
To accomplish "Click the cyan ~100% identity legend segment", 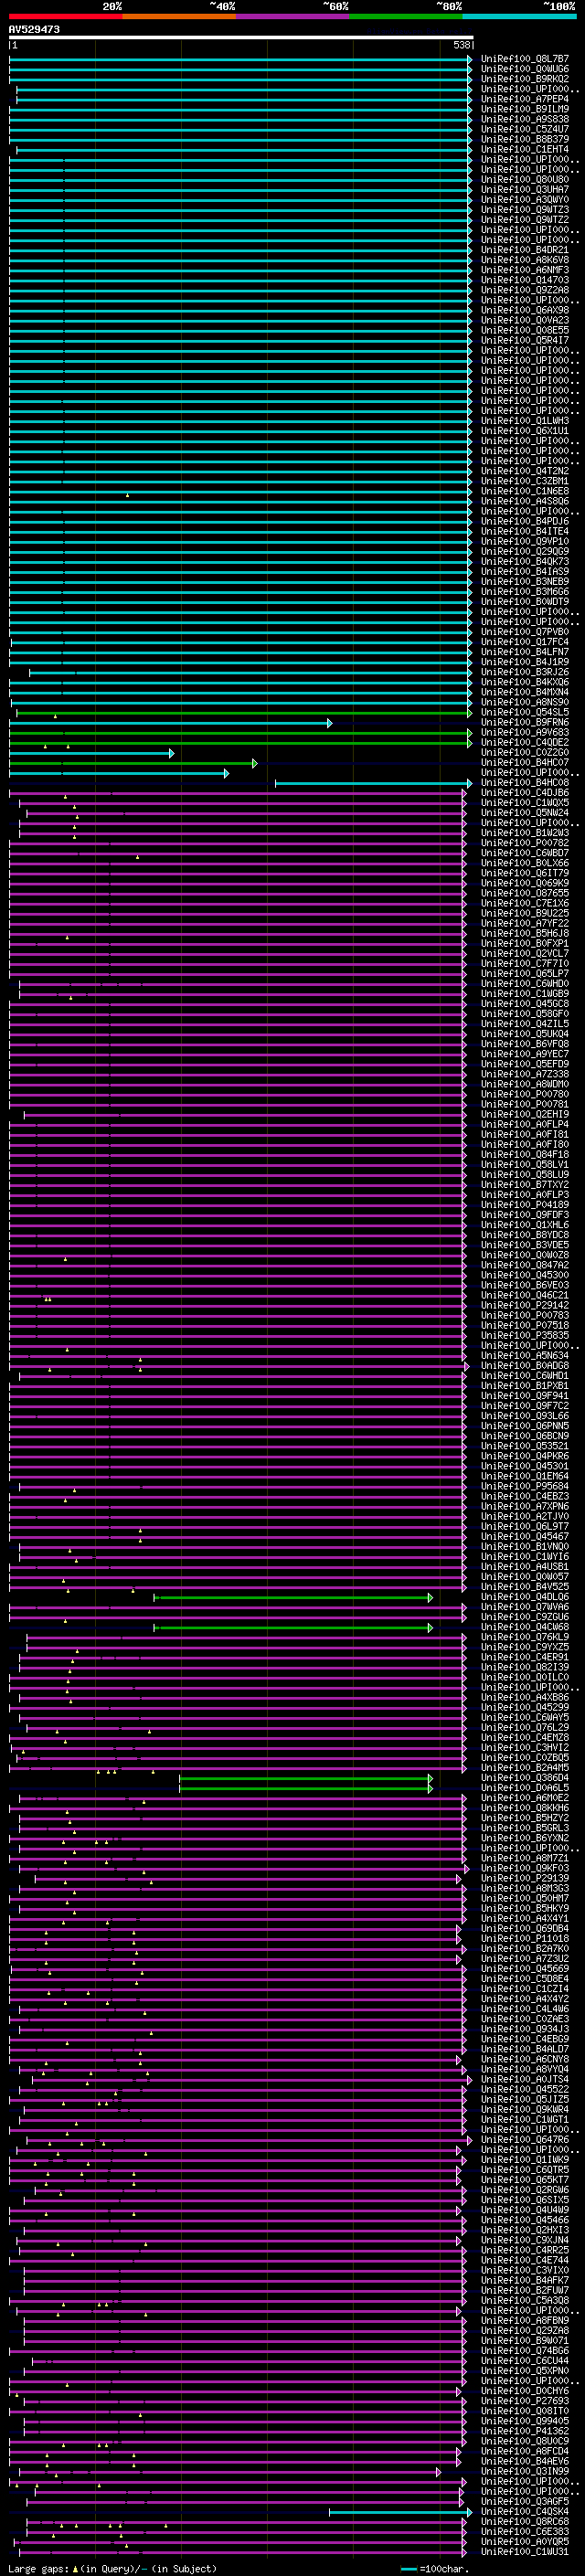I will pyautogui.click(x=519, y=16).
